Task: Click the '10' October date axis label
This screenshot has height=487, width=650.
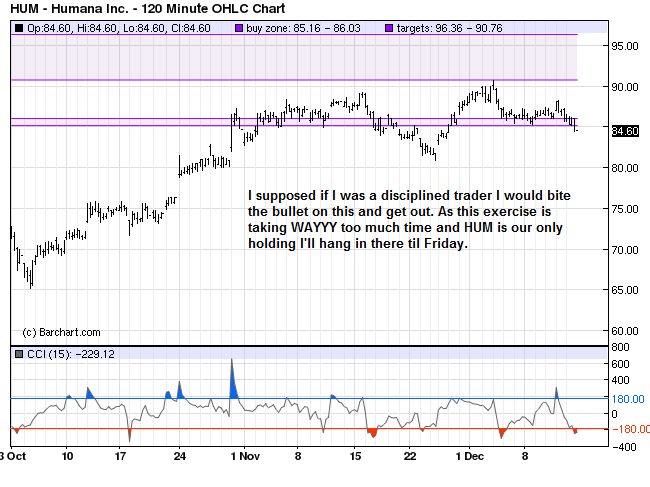Action: (67, 456)
